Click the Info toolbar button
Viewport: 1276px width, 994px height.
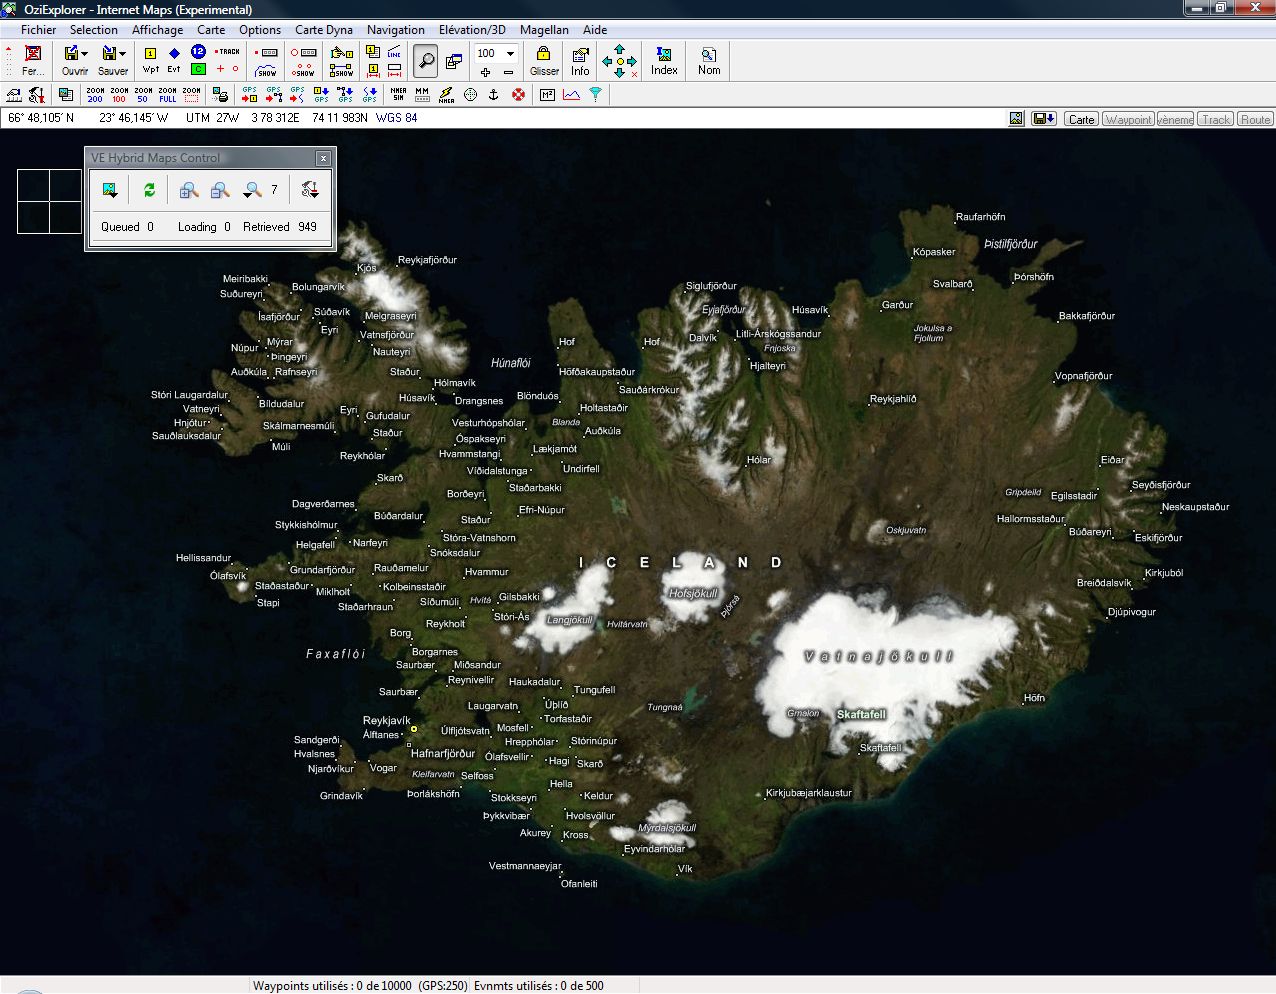tap(580, 60)
